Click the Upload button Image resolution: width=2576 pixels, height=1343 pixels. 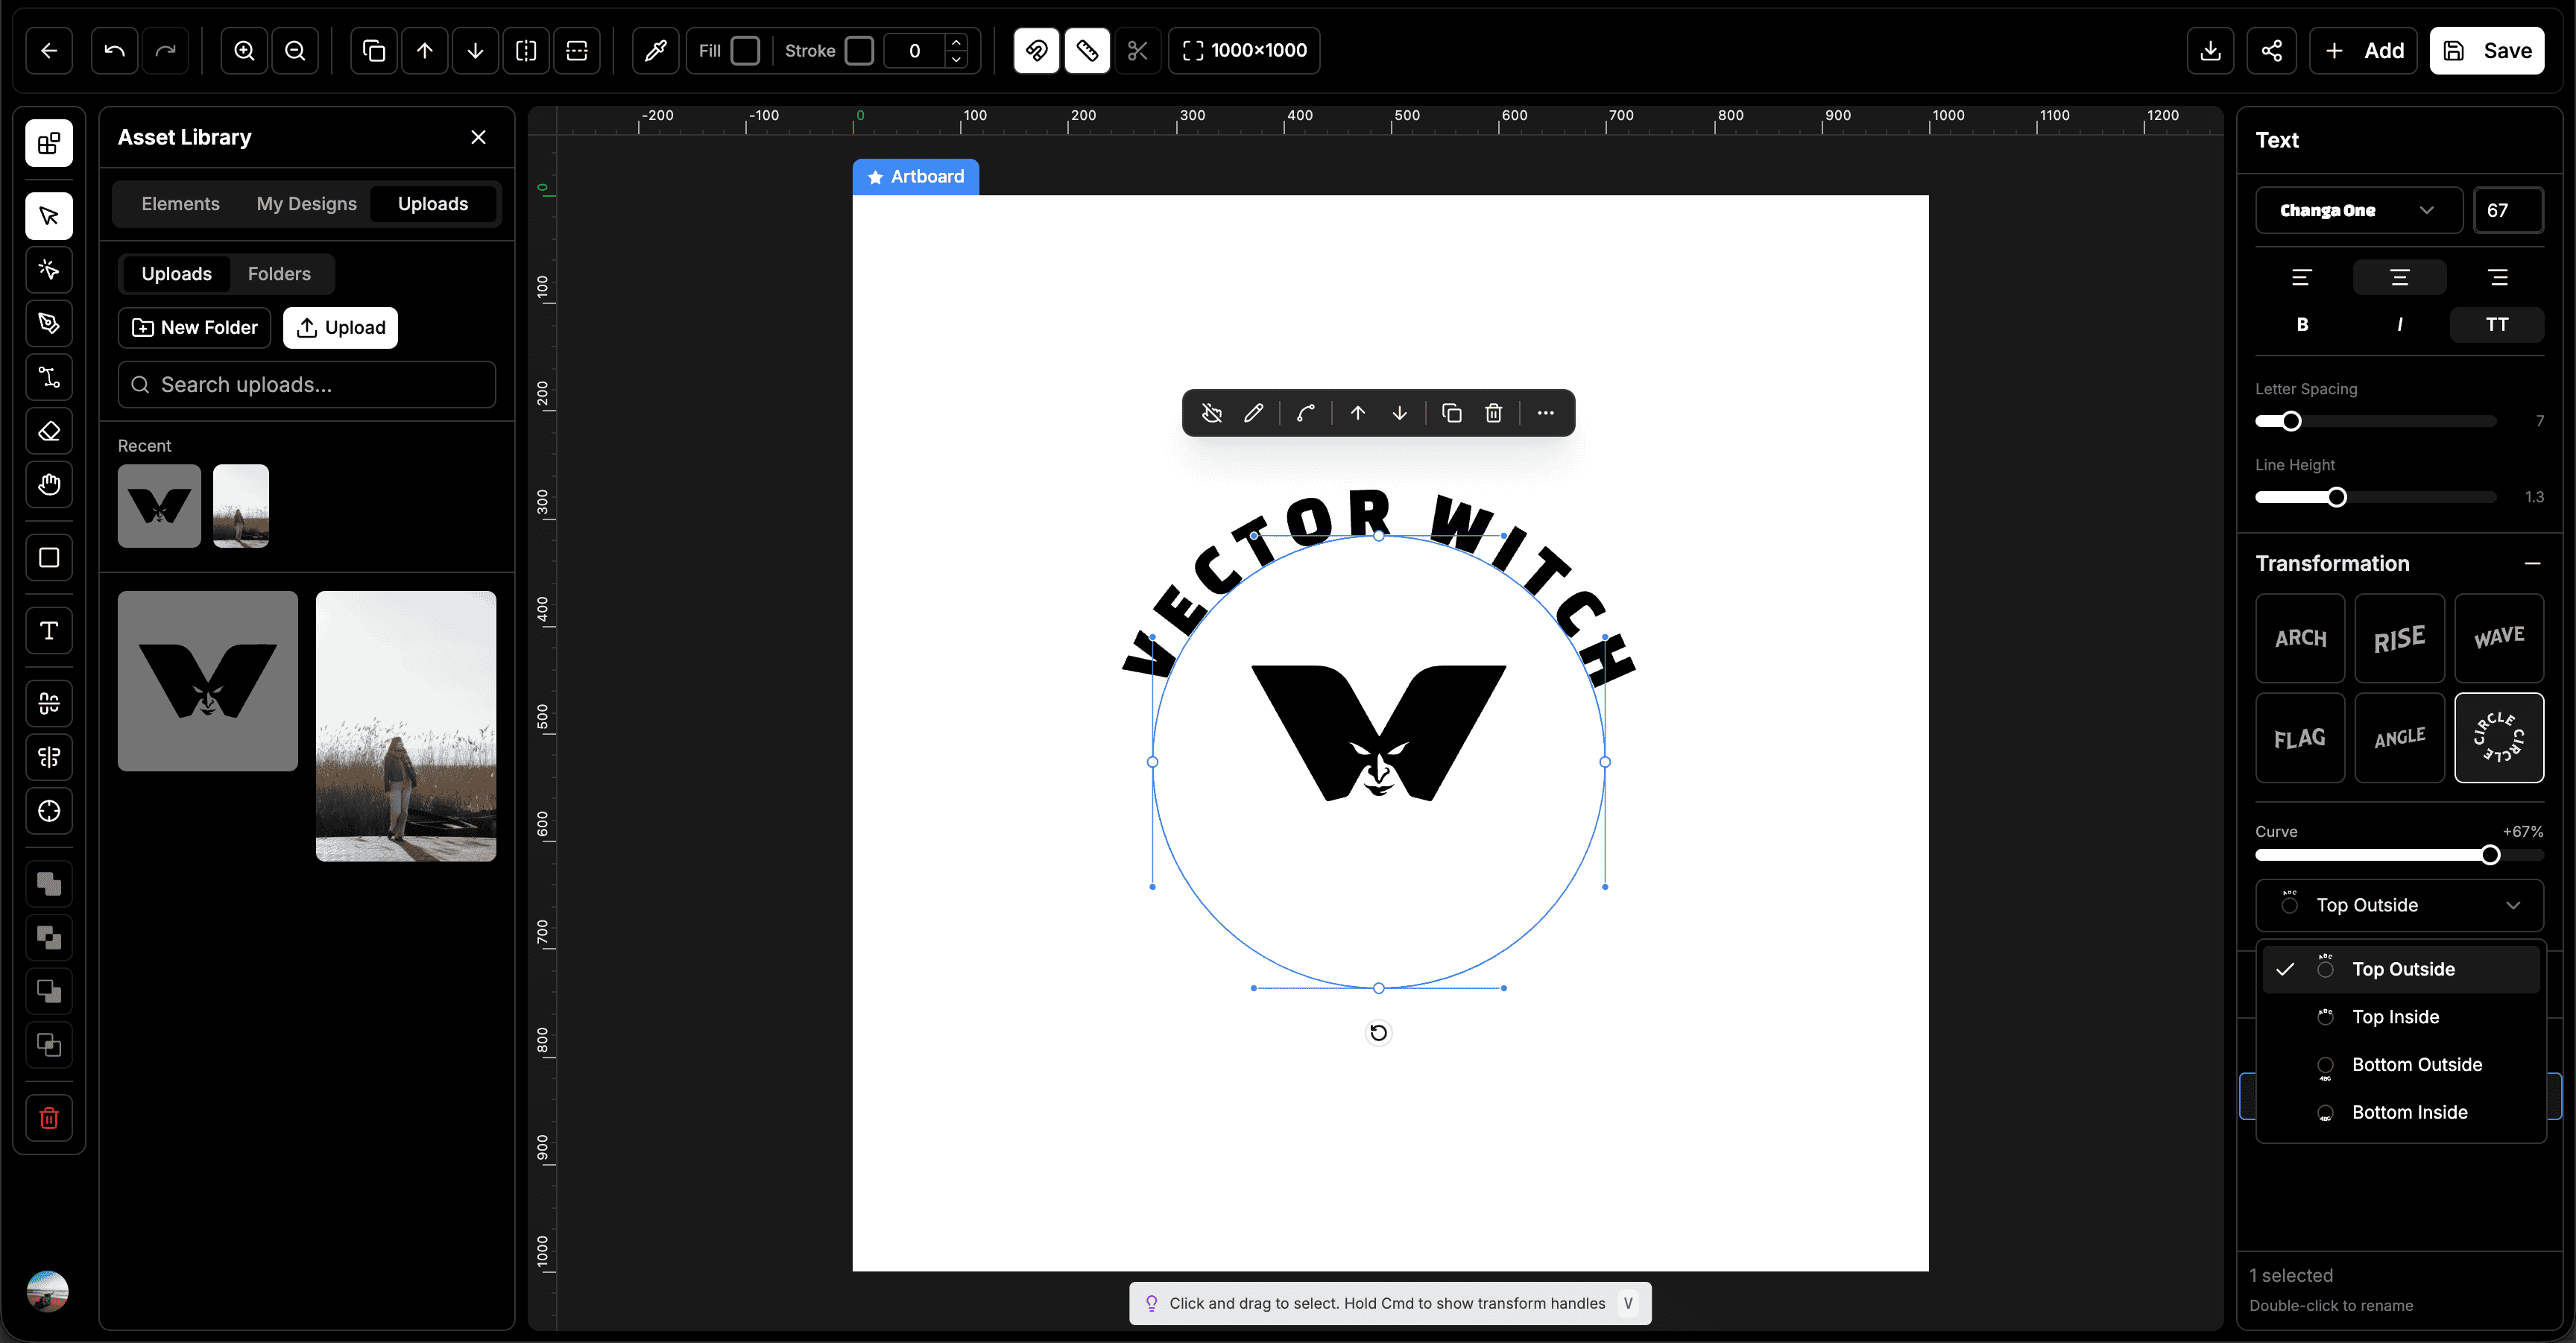click(340, 328)
